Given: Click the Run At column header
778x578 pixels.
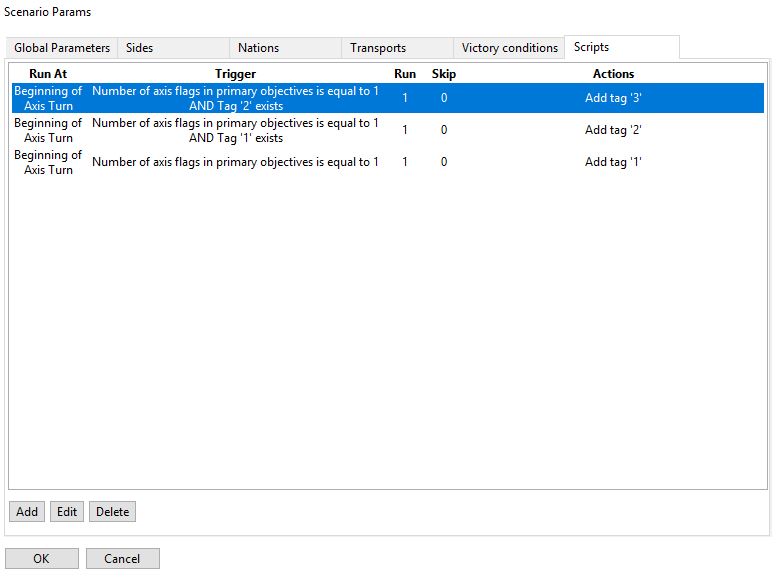Looking at the screenshot, I should [48, 74].
